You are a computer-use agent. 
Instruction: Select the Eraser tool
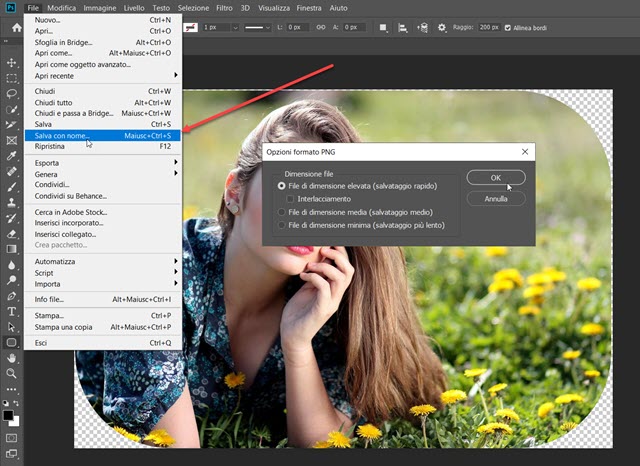click(11, 234)
